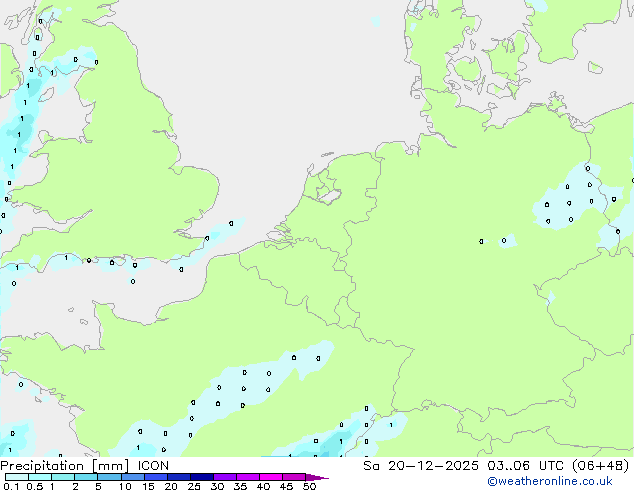Click the "25" legend scale value

click(194, 486)
